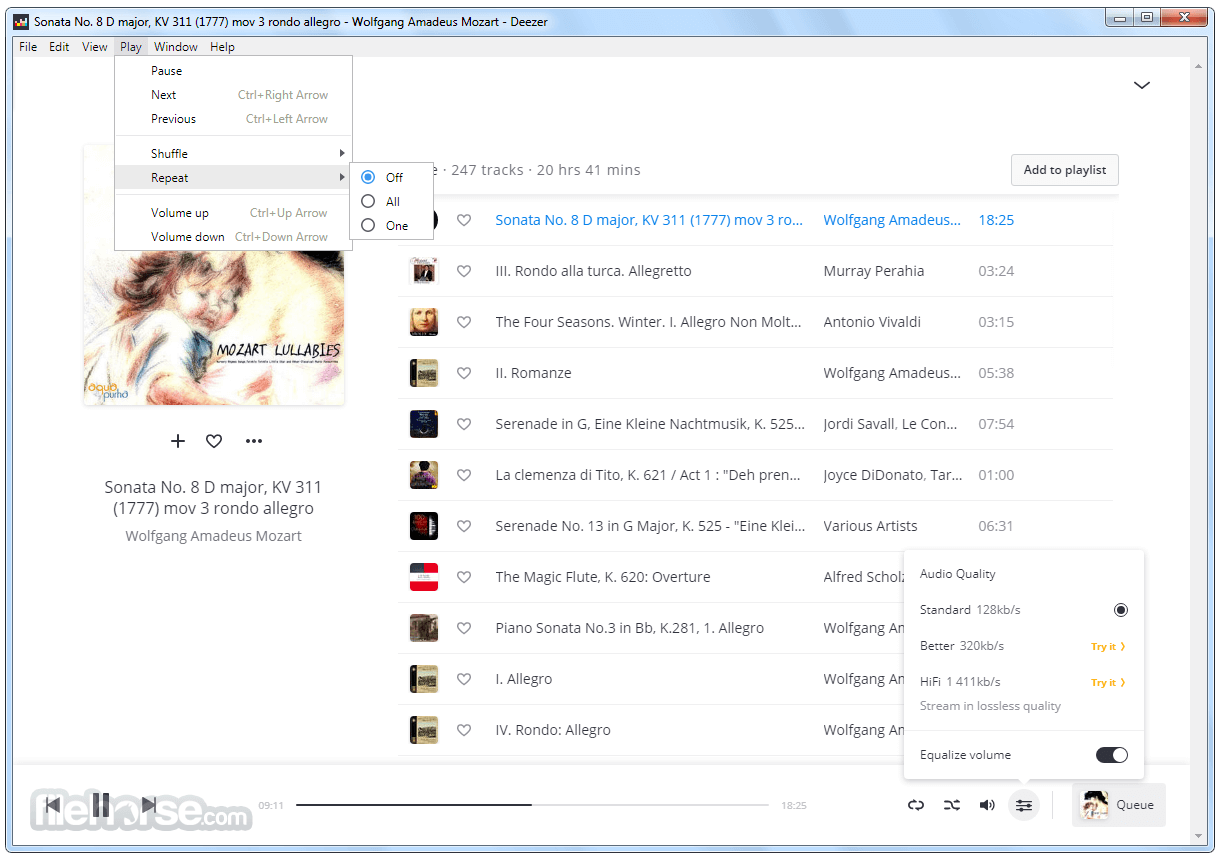Click album thumbnail of The Magic Flute Overture
This screenshot has width=1220, height=861.
[424, 577]
